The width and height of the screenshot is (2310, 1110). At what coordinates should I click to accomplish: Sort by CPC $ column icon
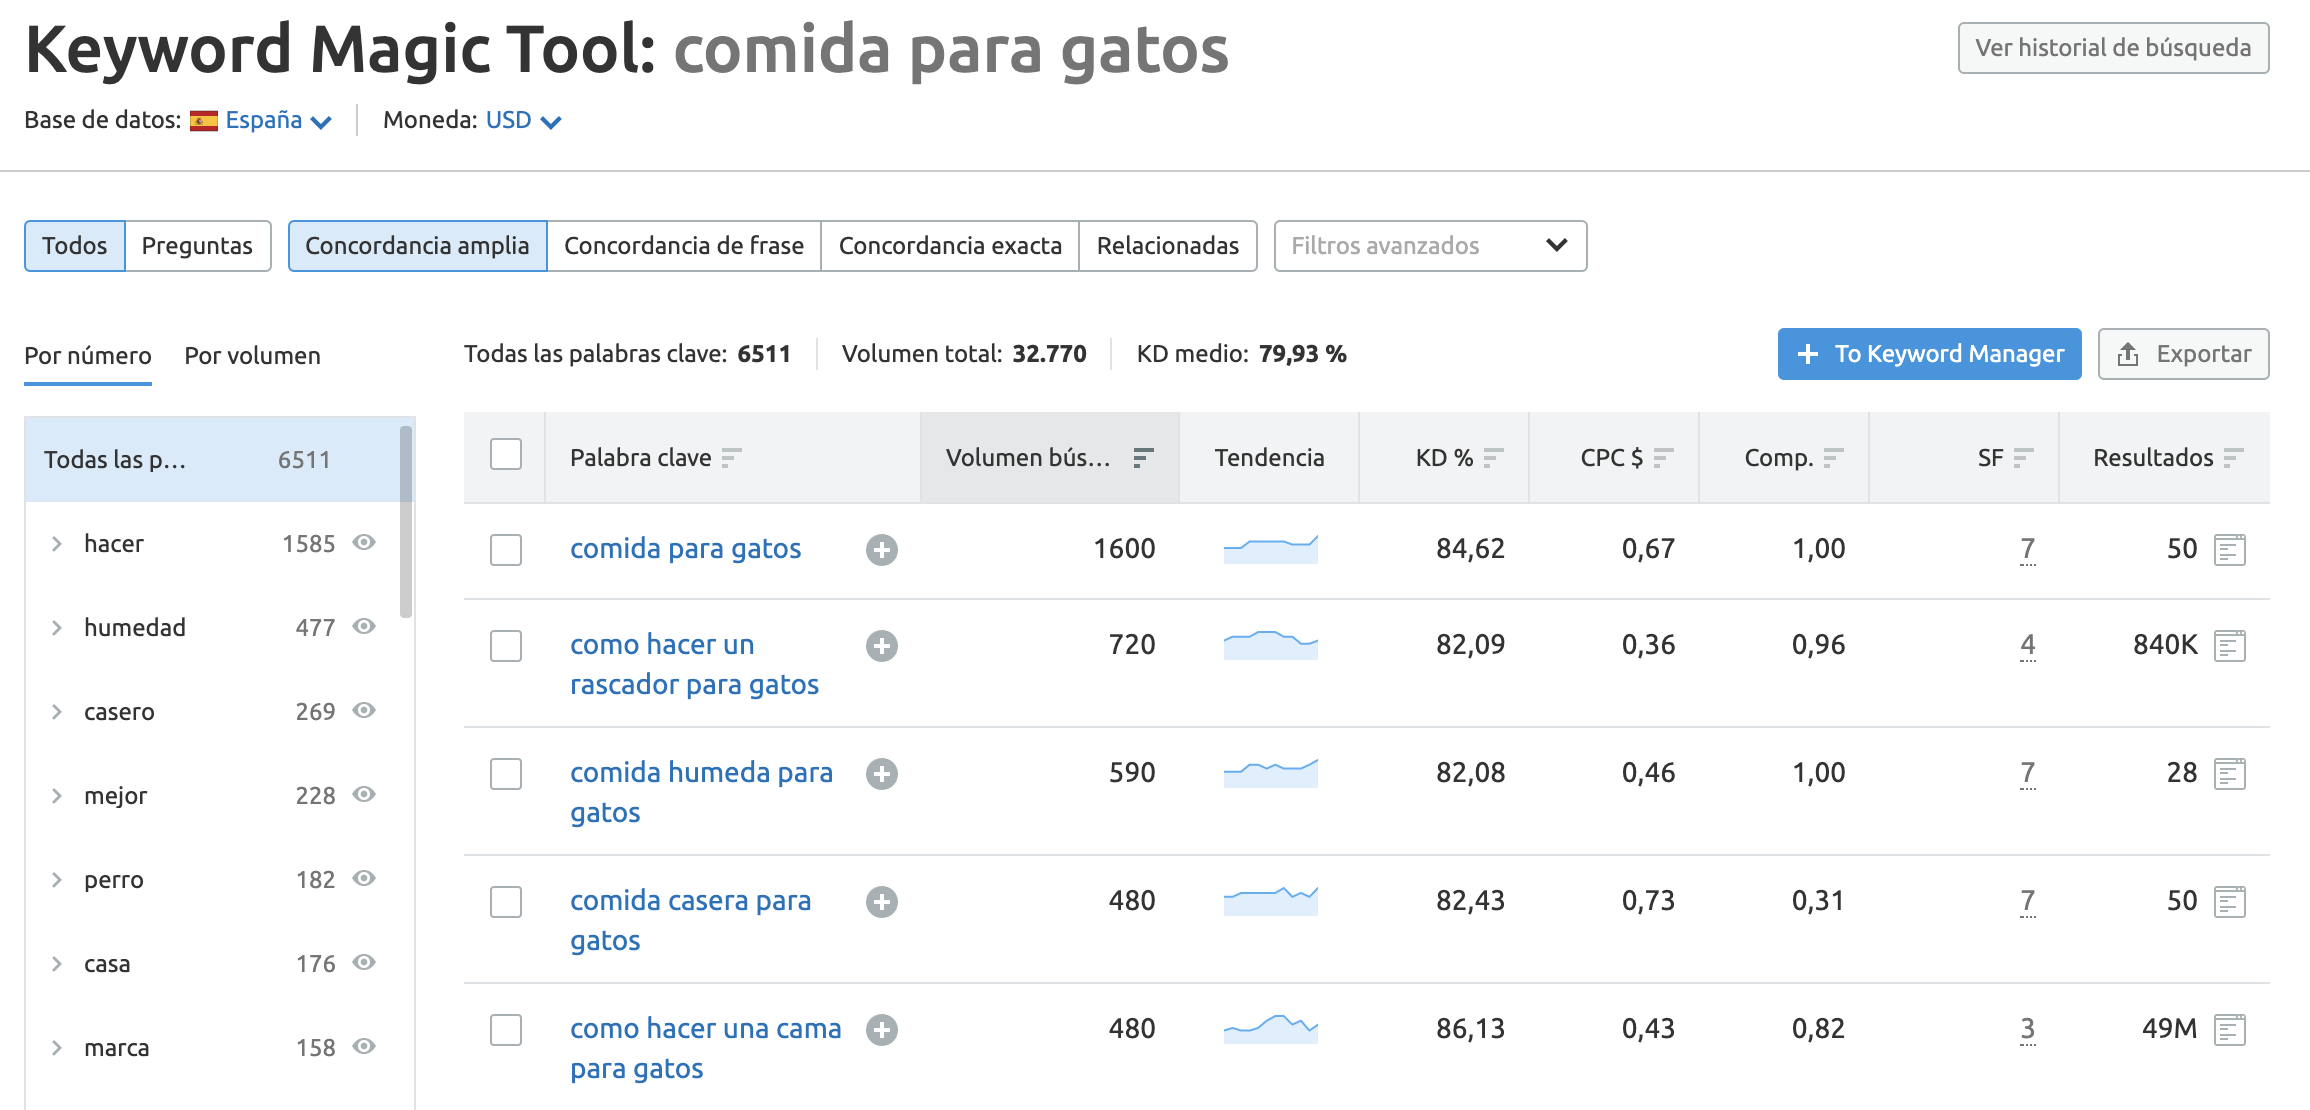pos(1664,458)
